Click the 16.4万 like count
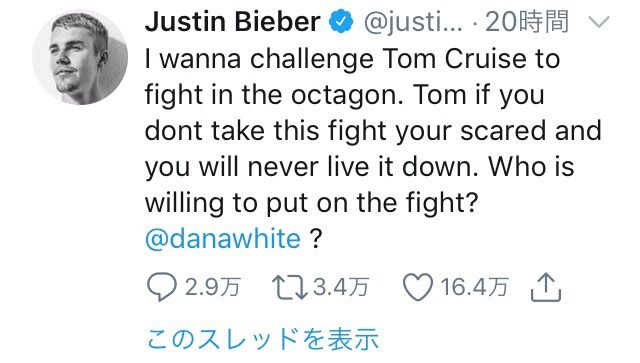Screen dimensions: 640x363 point(474,287)
